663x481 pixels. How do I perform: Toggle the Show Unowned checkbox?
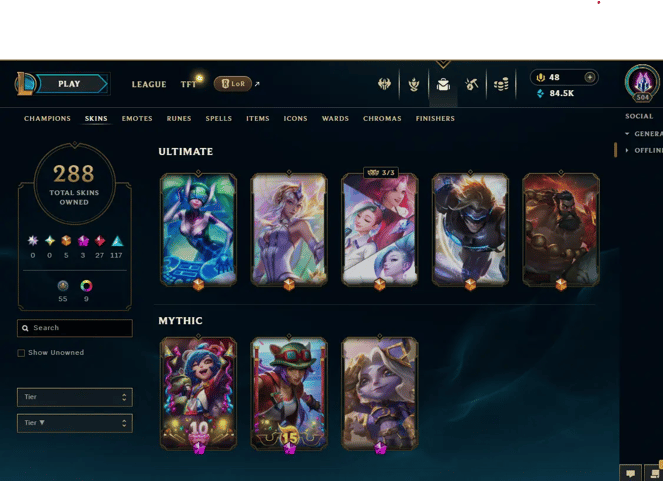21,353
